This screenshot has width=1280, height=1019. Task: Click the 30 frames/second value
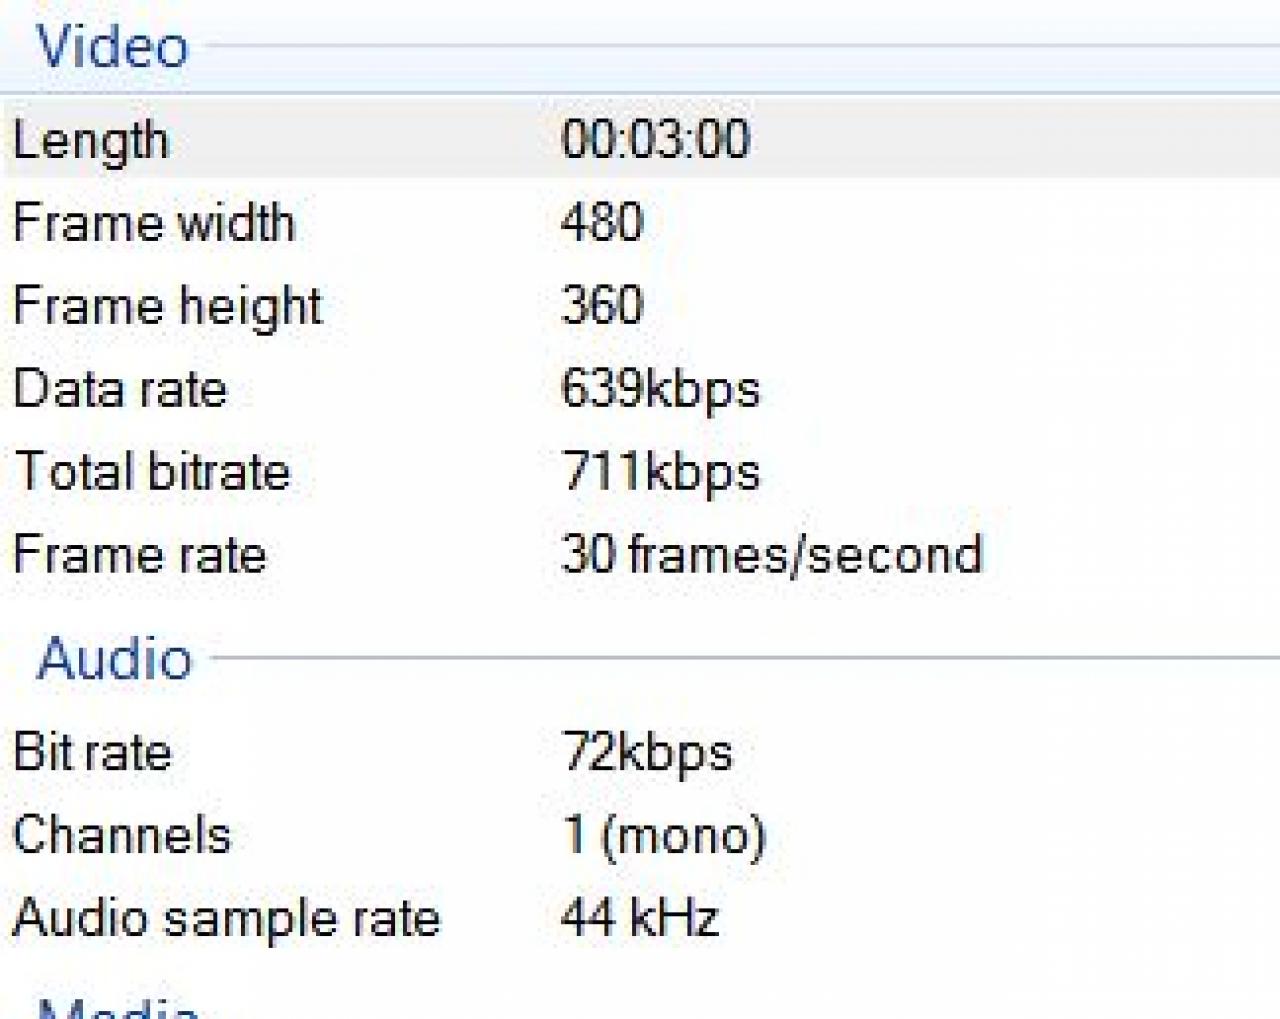(x=772, y=555)
